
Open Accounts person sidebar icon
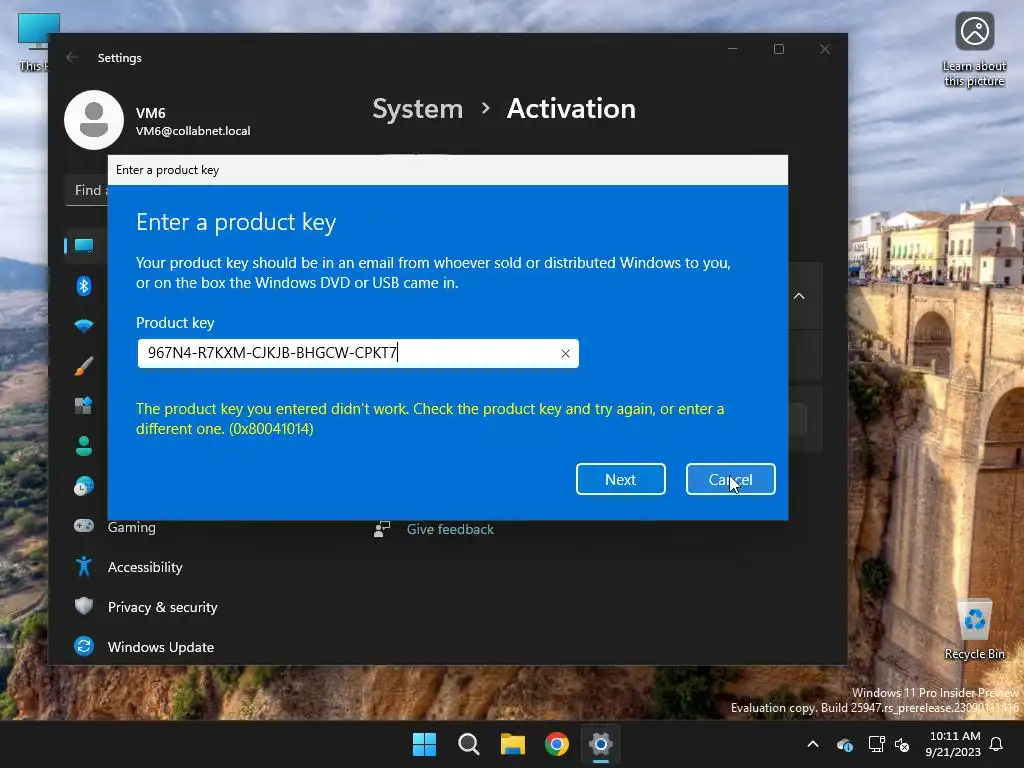coord(84,446)
